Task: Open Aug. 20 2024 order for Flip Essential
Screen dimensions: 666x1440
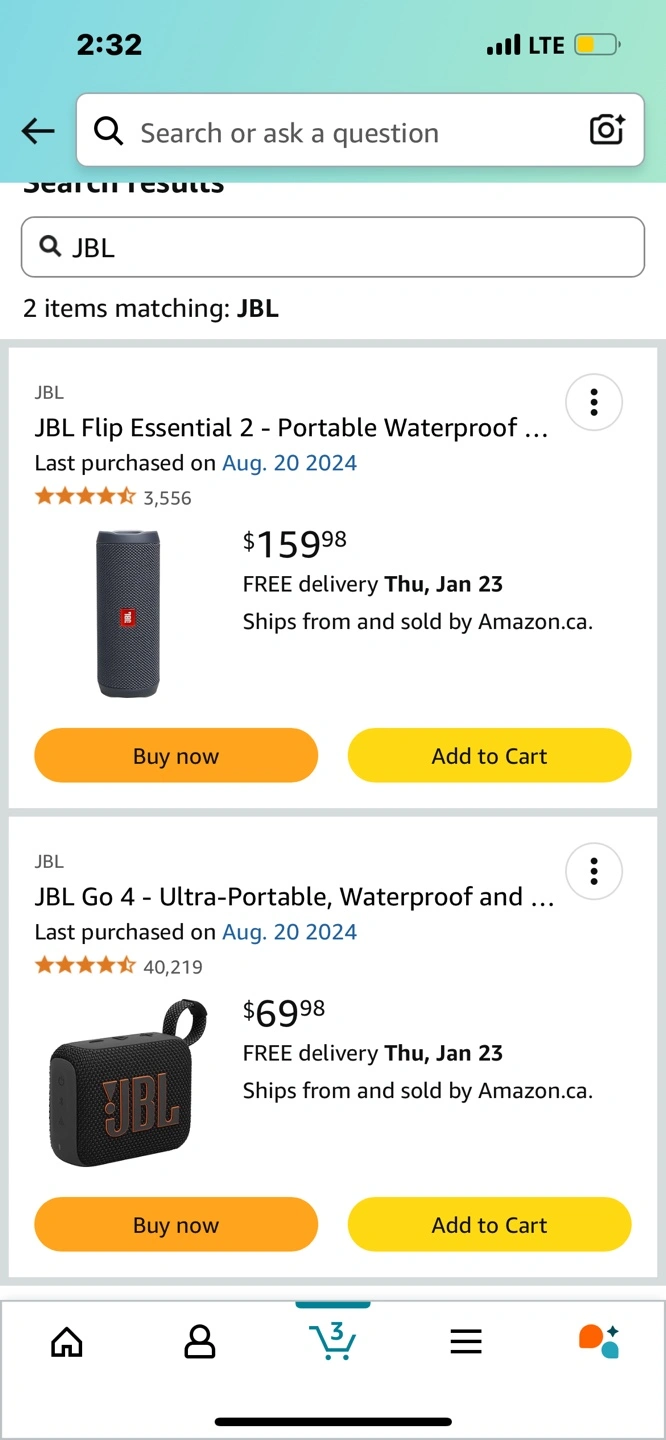Action: [289, 463]
